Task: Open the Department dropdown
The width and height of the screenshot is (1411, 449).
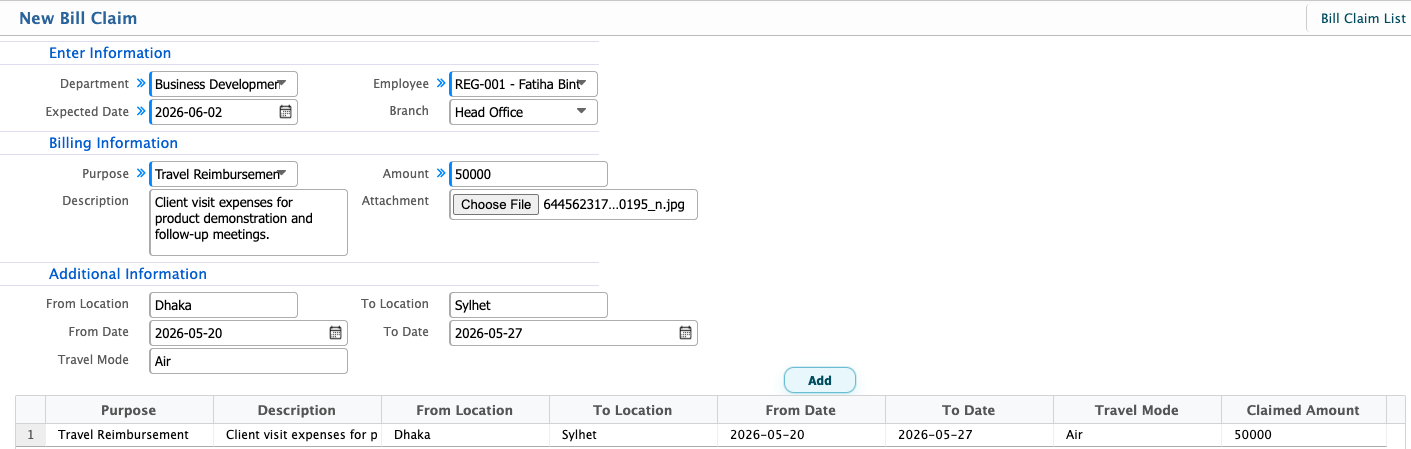Action: [224, 84]
